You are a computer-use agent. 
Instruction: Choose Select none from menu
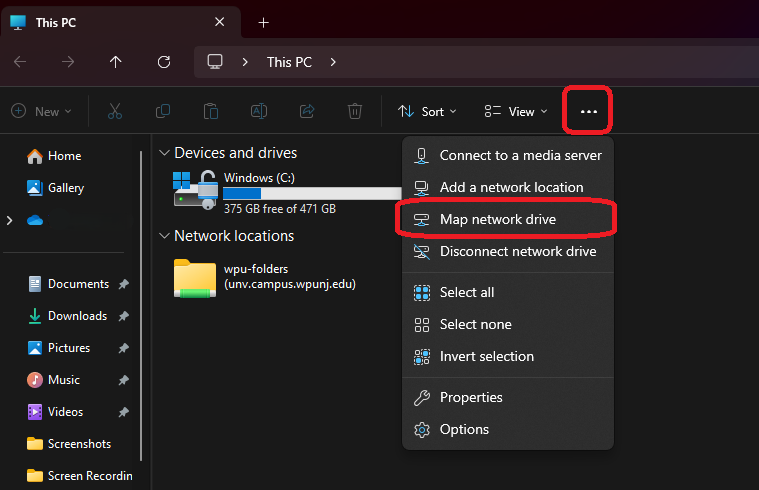click(508, 324)
